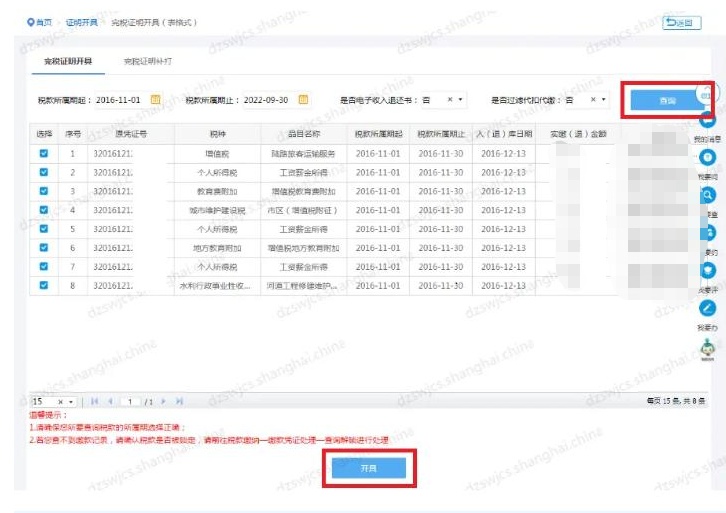Click the 陆路旅客运输服务 cell
This screenshot has height=513, width=726.
pos(304,153)
